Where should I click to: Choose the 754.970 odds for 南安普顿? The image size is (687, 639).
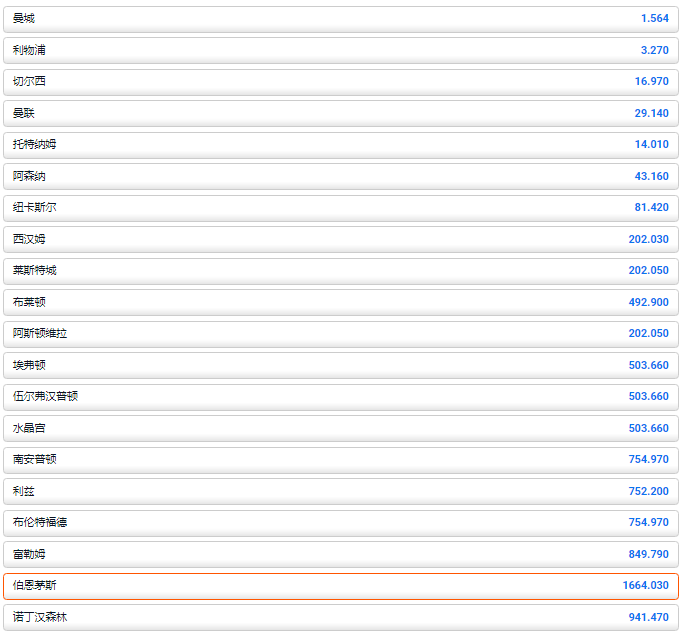(648, 460)
